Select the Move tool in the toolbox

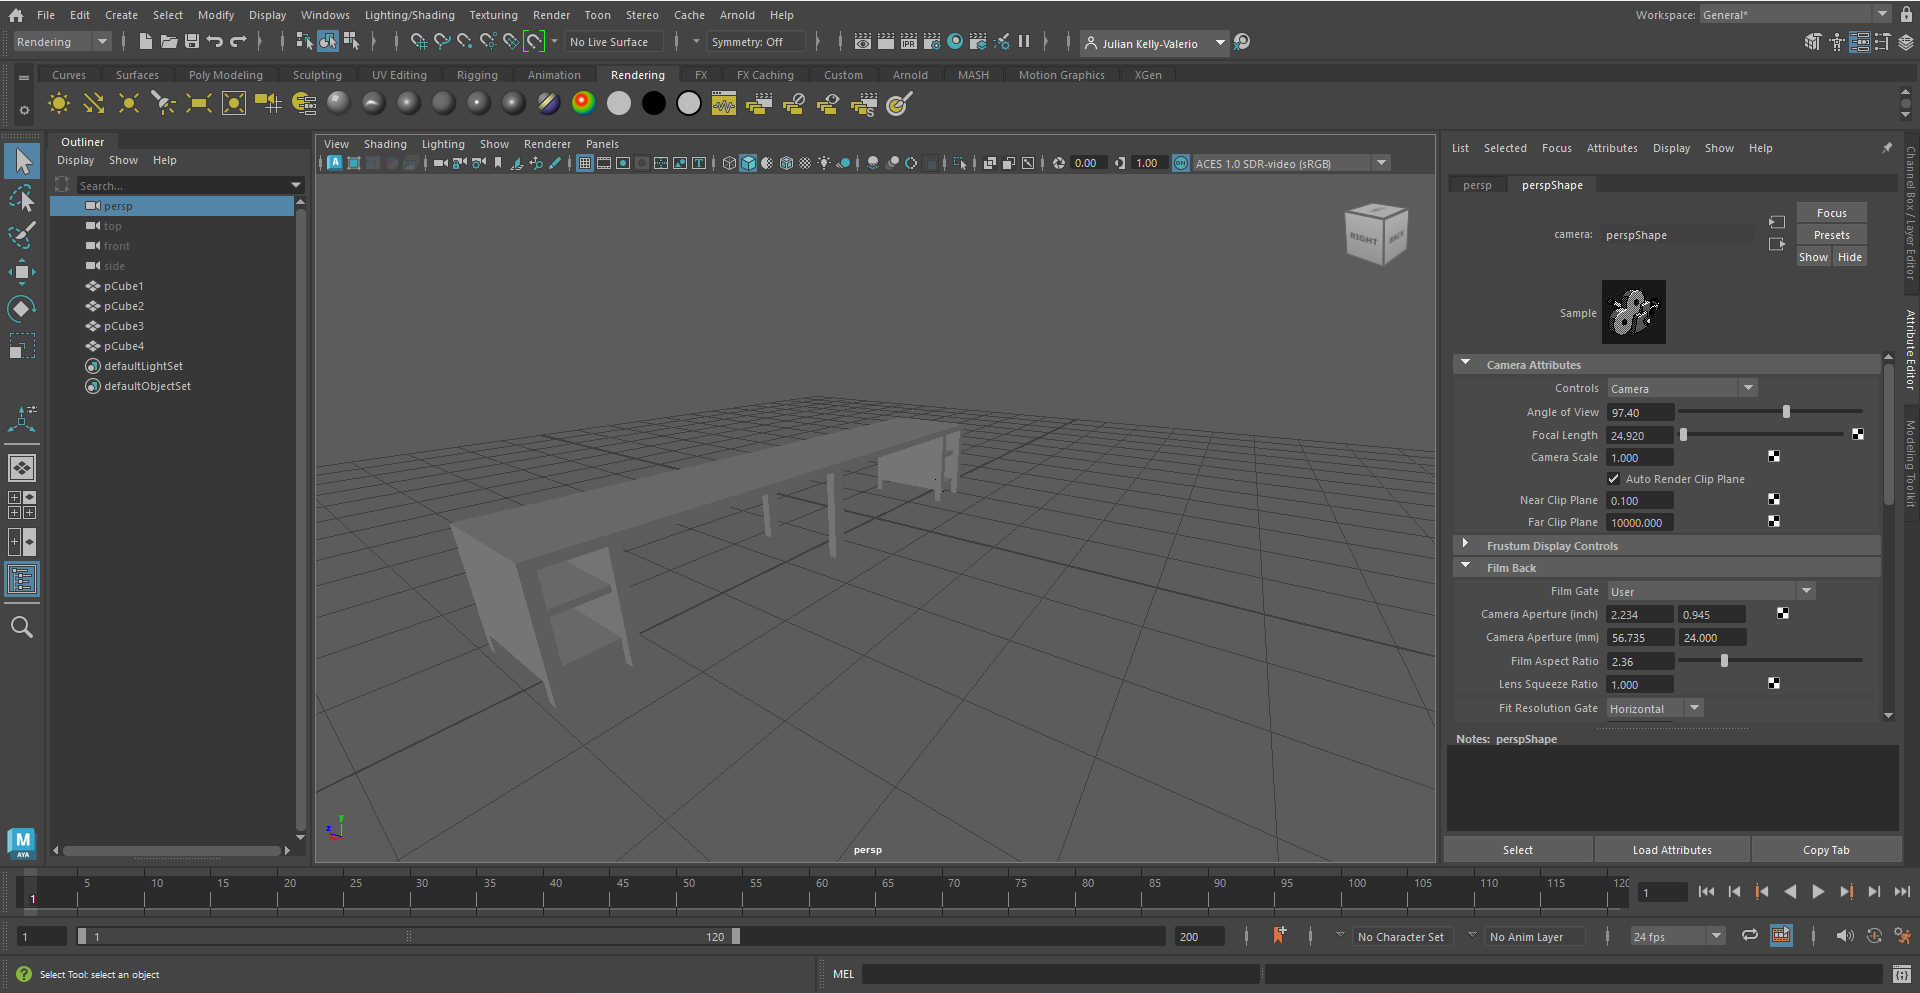(22, 272)
